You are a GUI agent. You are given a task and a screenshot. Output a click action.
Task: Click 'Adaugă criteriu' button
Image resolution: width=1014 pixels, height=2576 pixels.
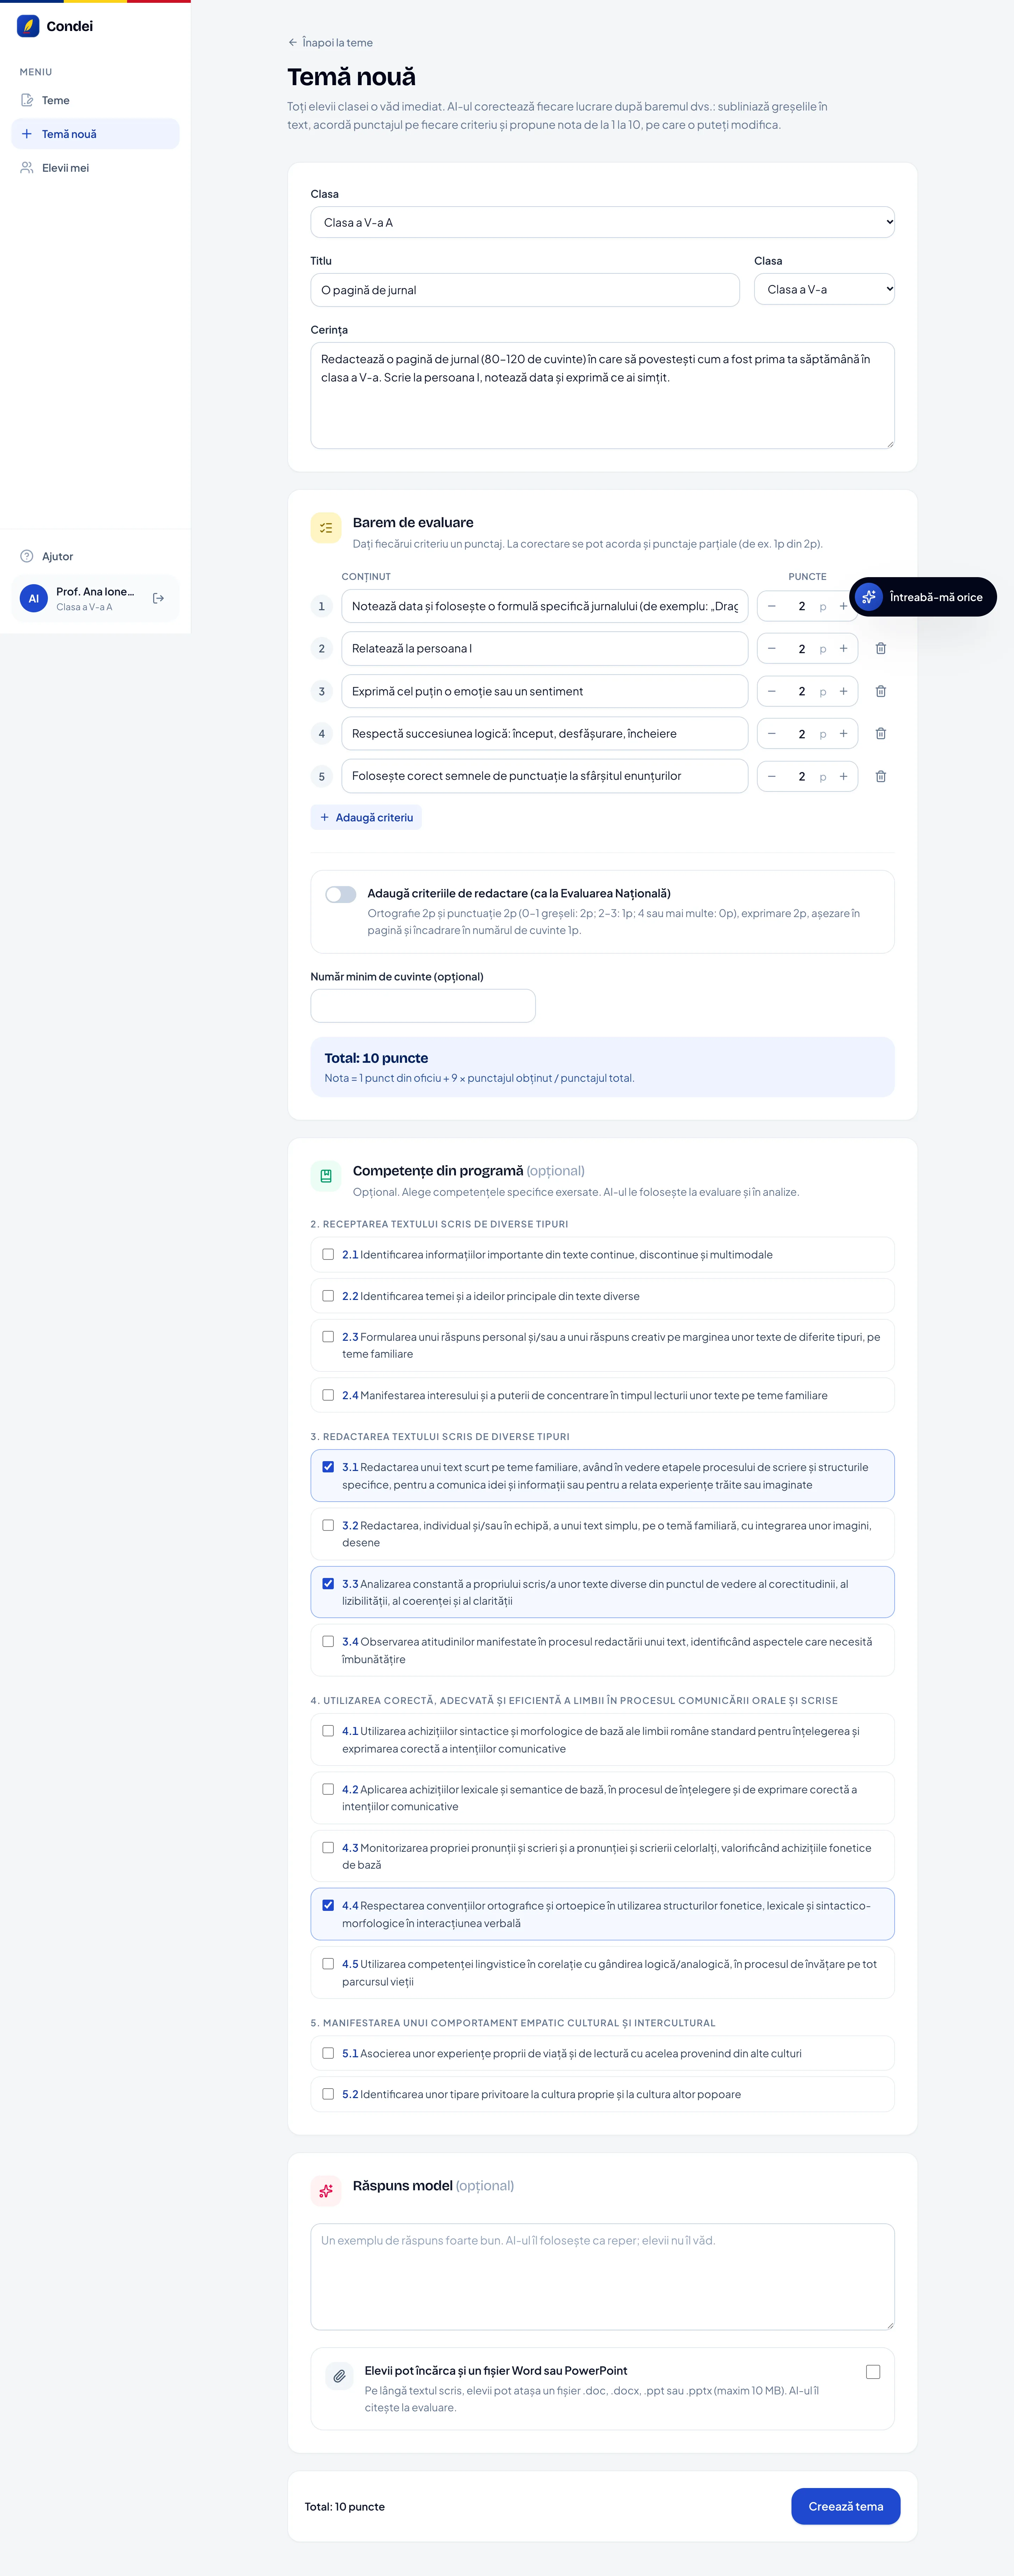[366, 817]
